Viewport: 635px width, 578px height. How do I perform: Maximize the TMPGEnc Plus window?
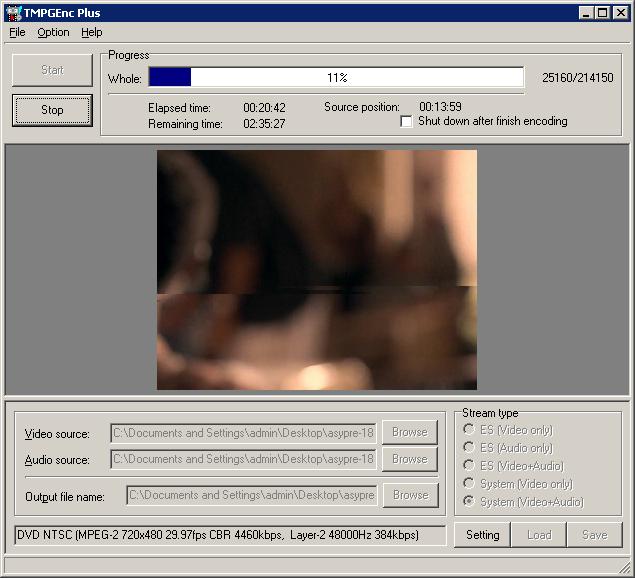click(602, 13)
